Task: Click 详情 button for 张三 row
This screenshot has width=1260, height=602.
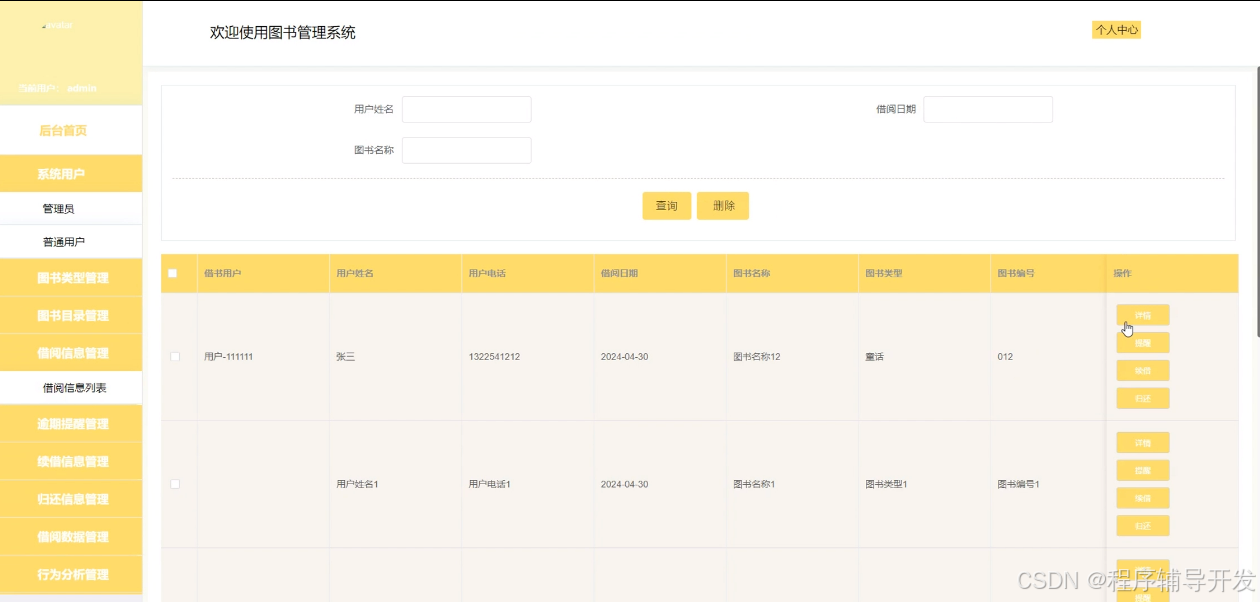Action: [x=1142, y=315]
